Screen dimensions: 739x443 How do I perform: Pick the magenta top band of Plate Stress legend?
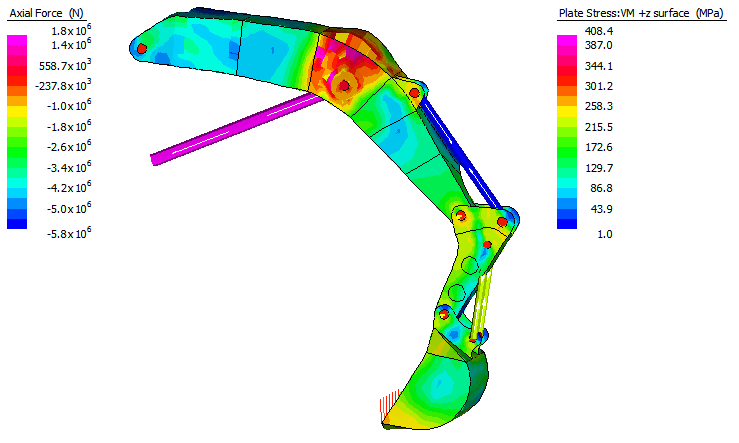click(567, 40)
